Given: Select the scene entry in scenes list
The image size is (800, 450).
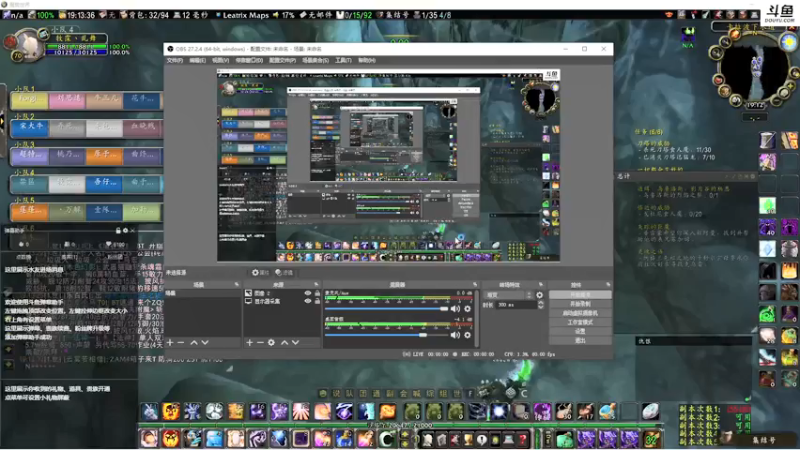Looking at the screenshot, I should tap(203, 293).
